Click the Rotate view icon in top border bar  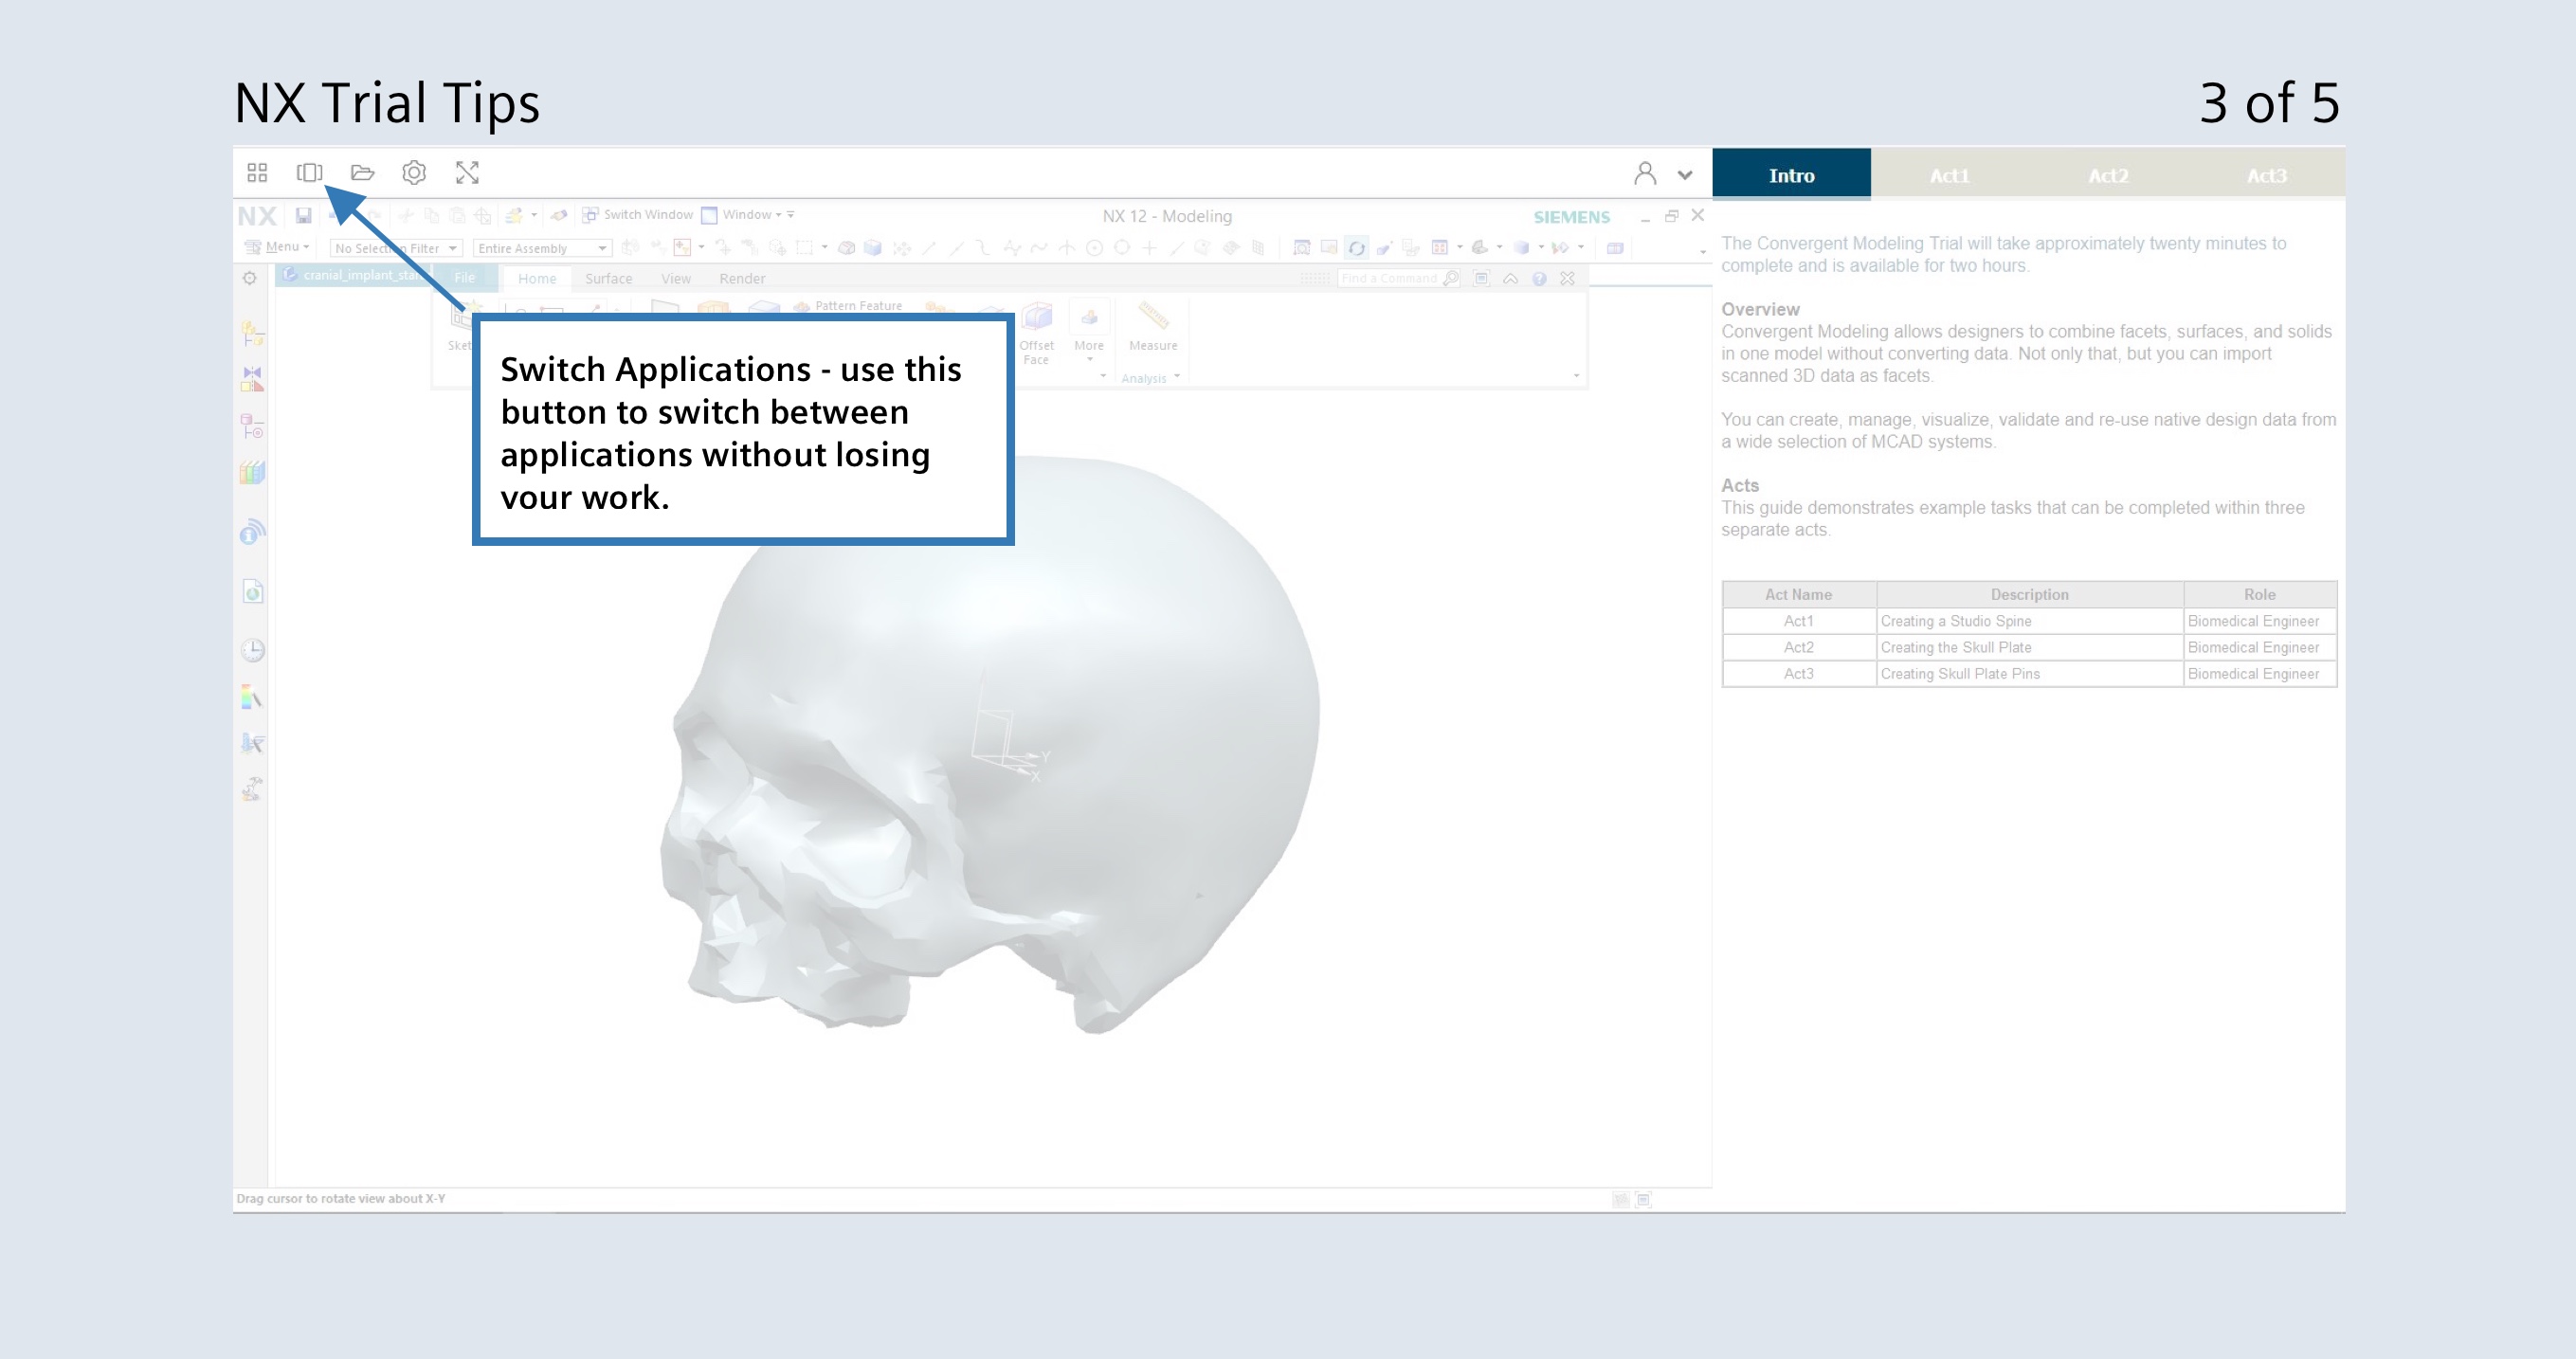coord(1356,248)
